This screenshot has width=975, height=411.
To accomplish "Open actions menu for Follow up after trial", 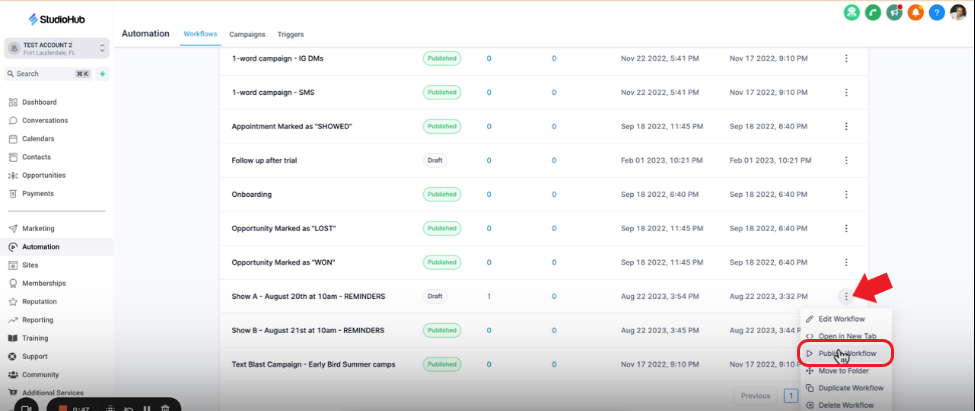I will point(846,160).
